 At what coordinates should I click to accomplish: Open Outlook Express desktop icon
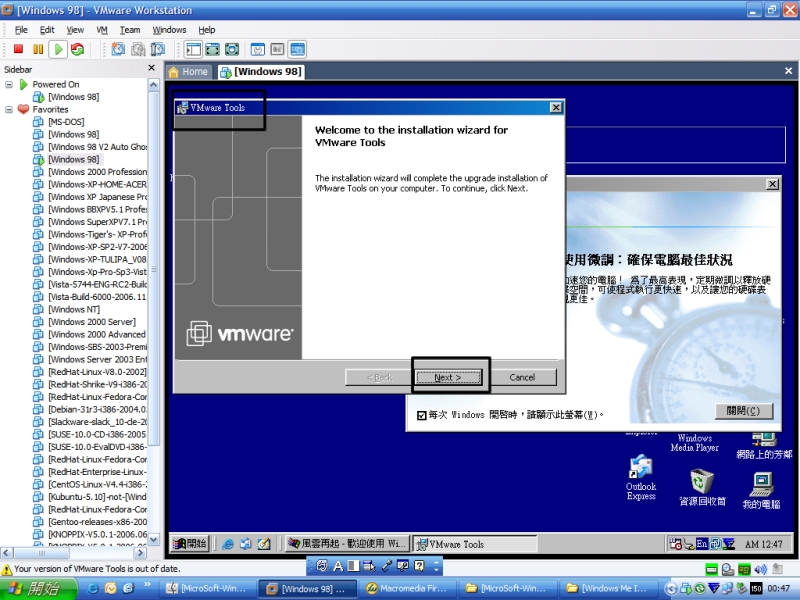[x=641, y=478]
